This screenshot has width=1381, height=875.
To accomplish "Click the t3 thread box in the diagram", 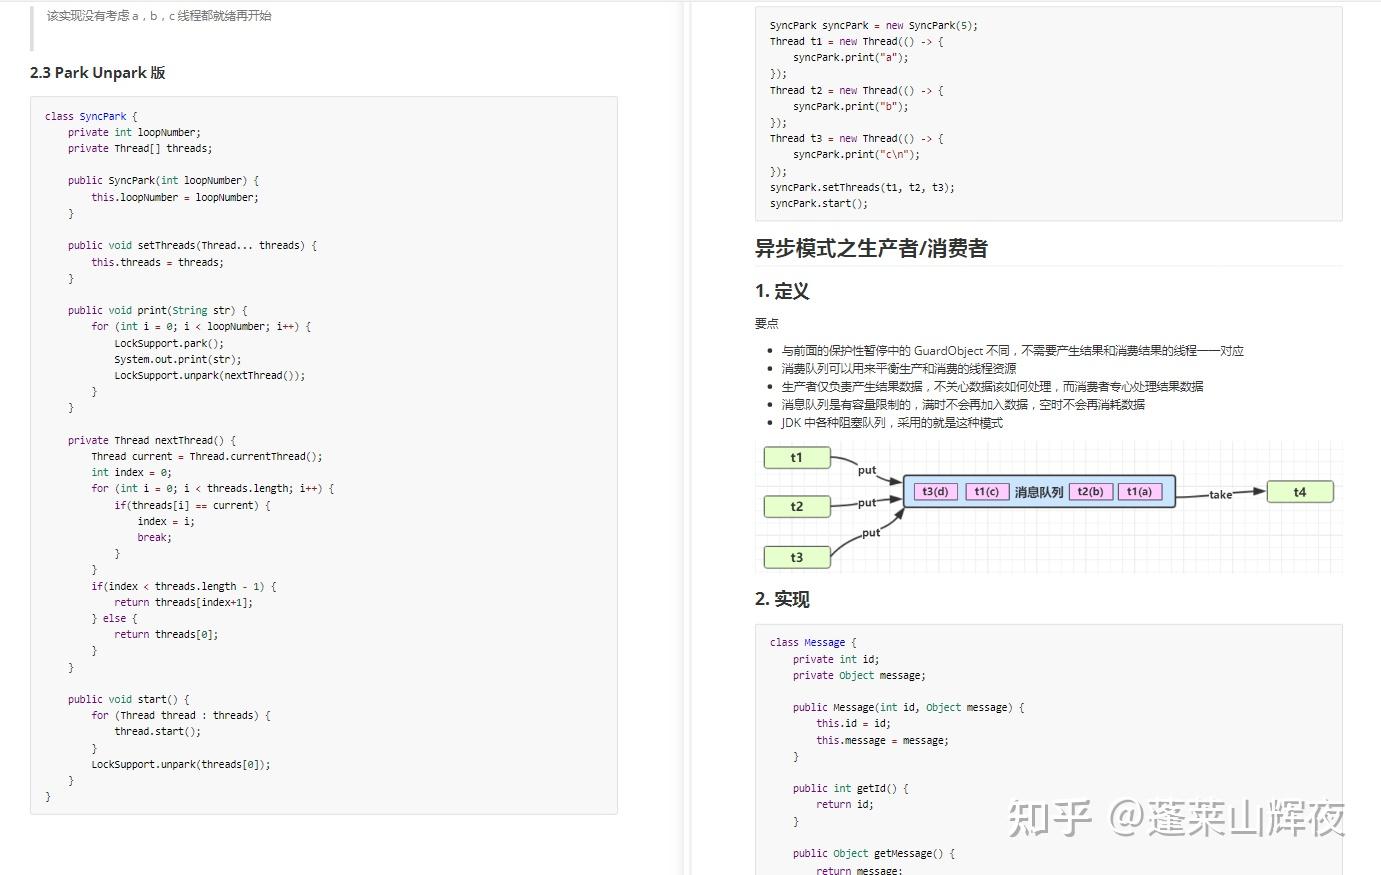I will coord(797,557).
